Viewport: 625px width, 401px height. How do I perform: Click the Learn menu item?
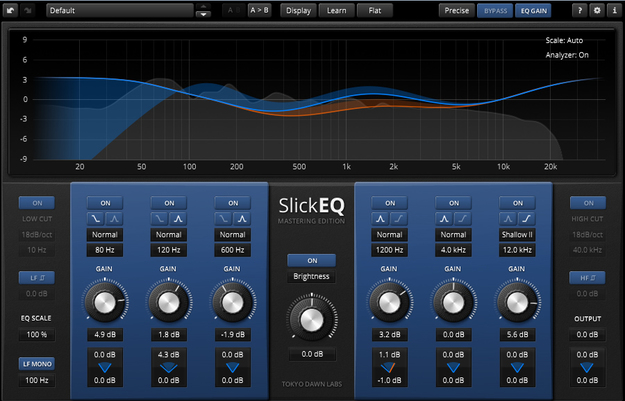pyautogui.click(x=335, y=10)
